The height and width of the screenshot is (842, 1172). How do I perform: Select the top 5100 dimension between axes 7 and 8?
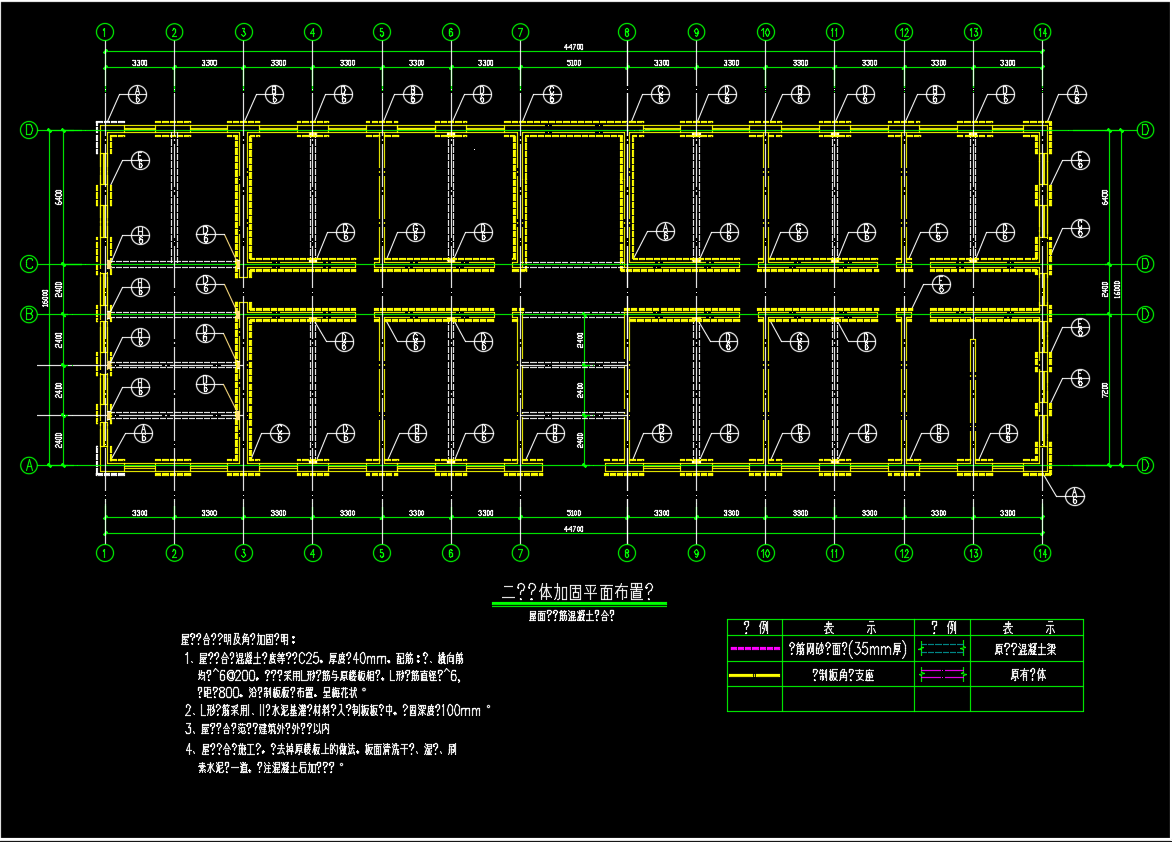[573, 63]
